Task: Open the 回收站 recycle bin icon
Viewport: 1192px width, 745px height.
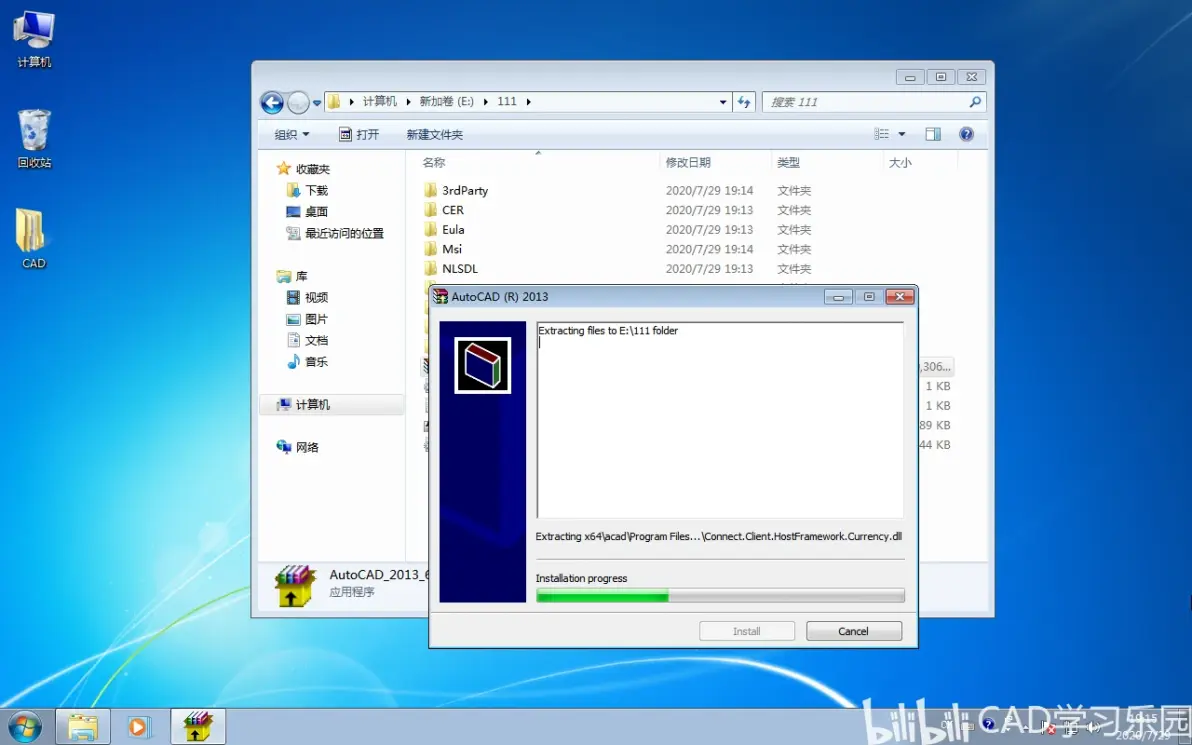Action: [x=34, y=138]
